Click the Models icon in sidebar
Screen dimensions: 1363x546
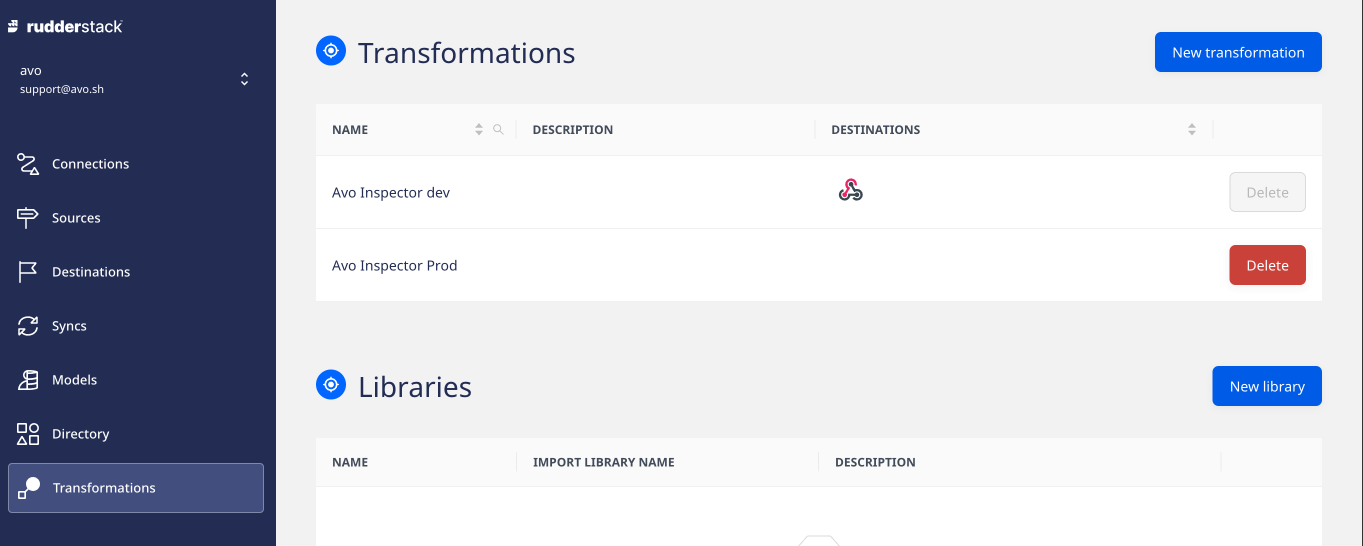coord(28,380)
